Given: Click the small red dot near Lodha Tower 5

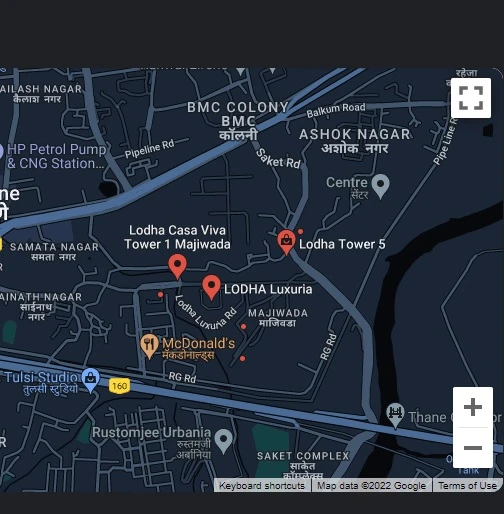Looking at the screenshot, I should coord(300,231).
